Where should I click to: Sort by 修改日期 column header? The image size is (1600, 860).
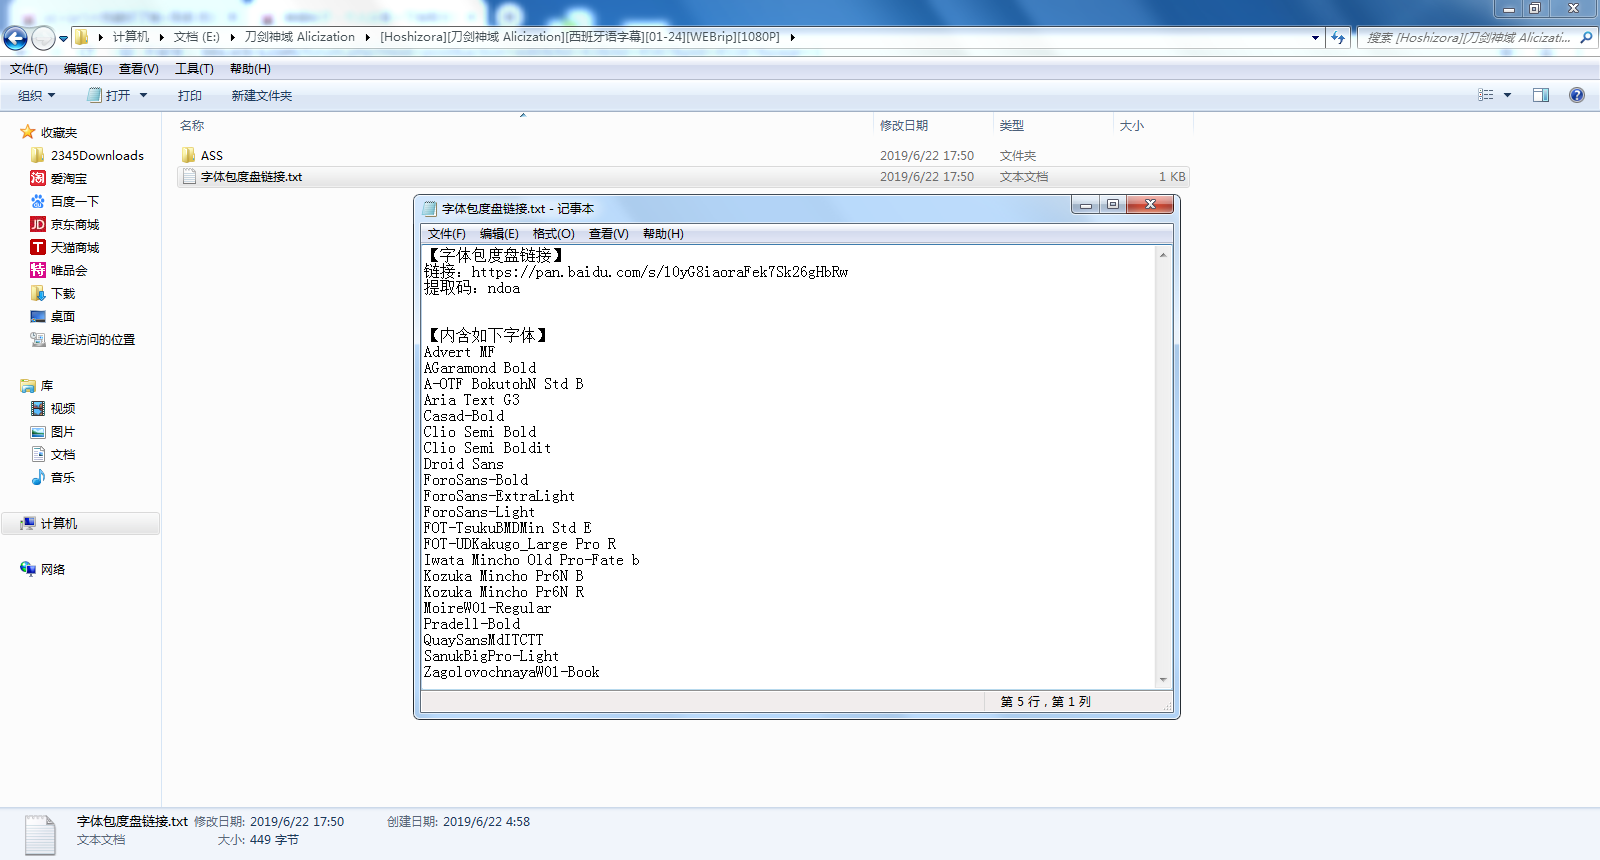point(904,125)
